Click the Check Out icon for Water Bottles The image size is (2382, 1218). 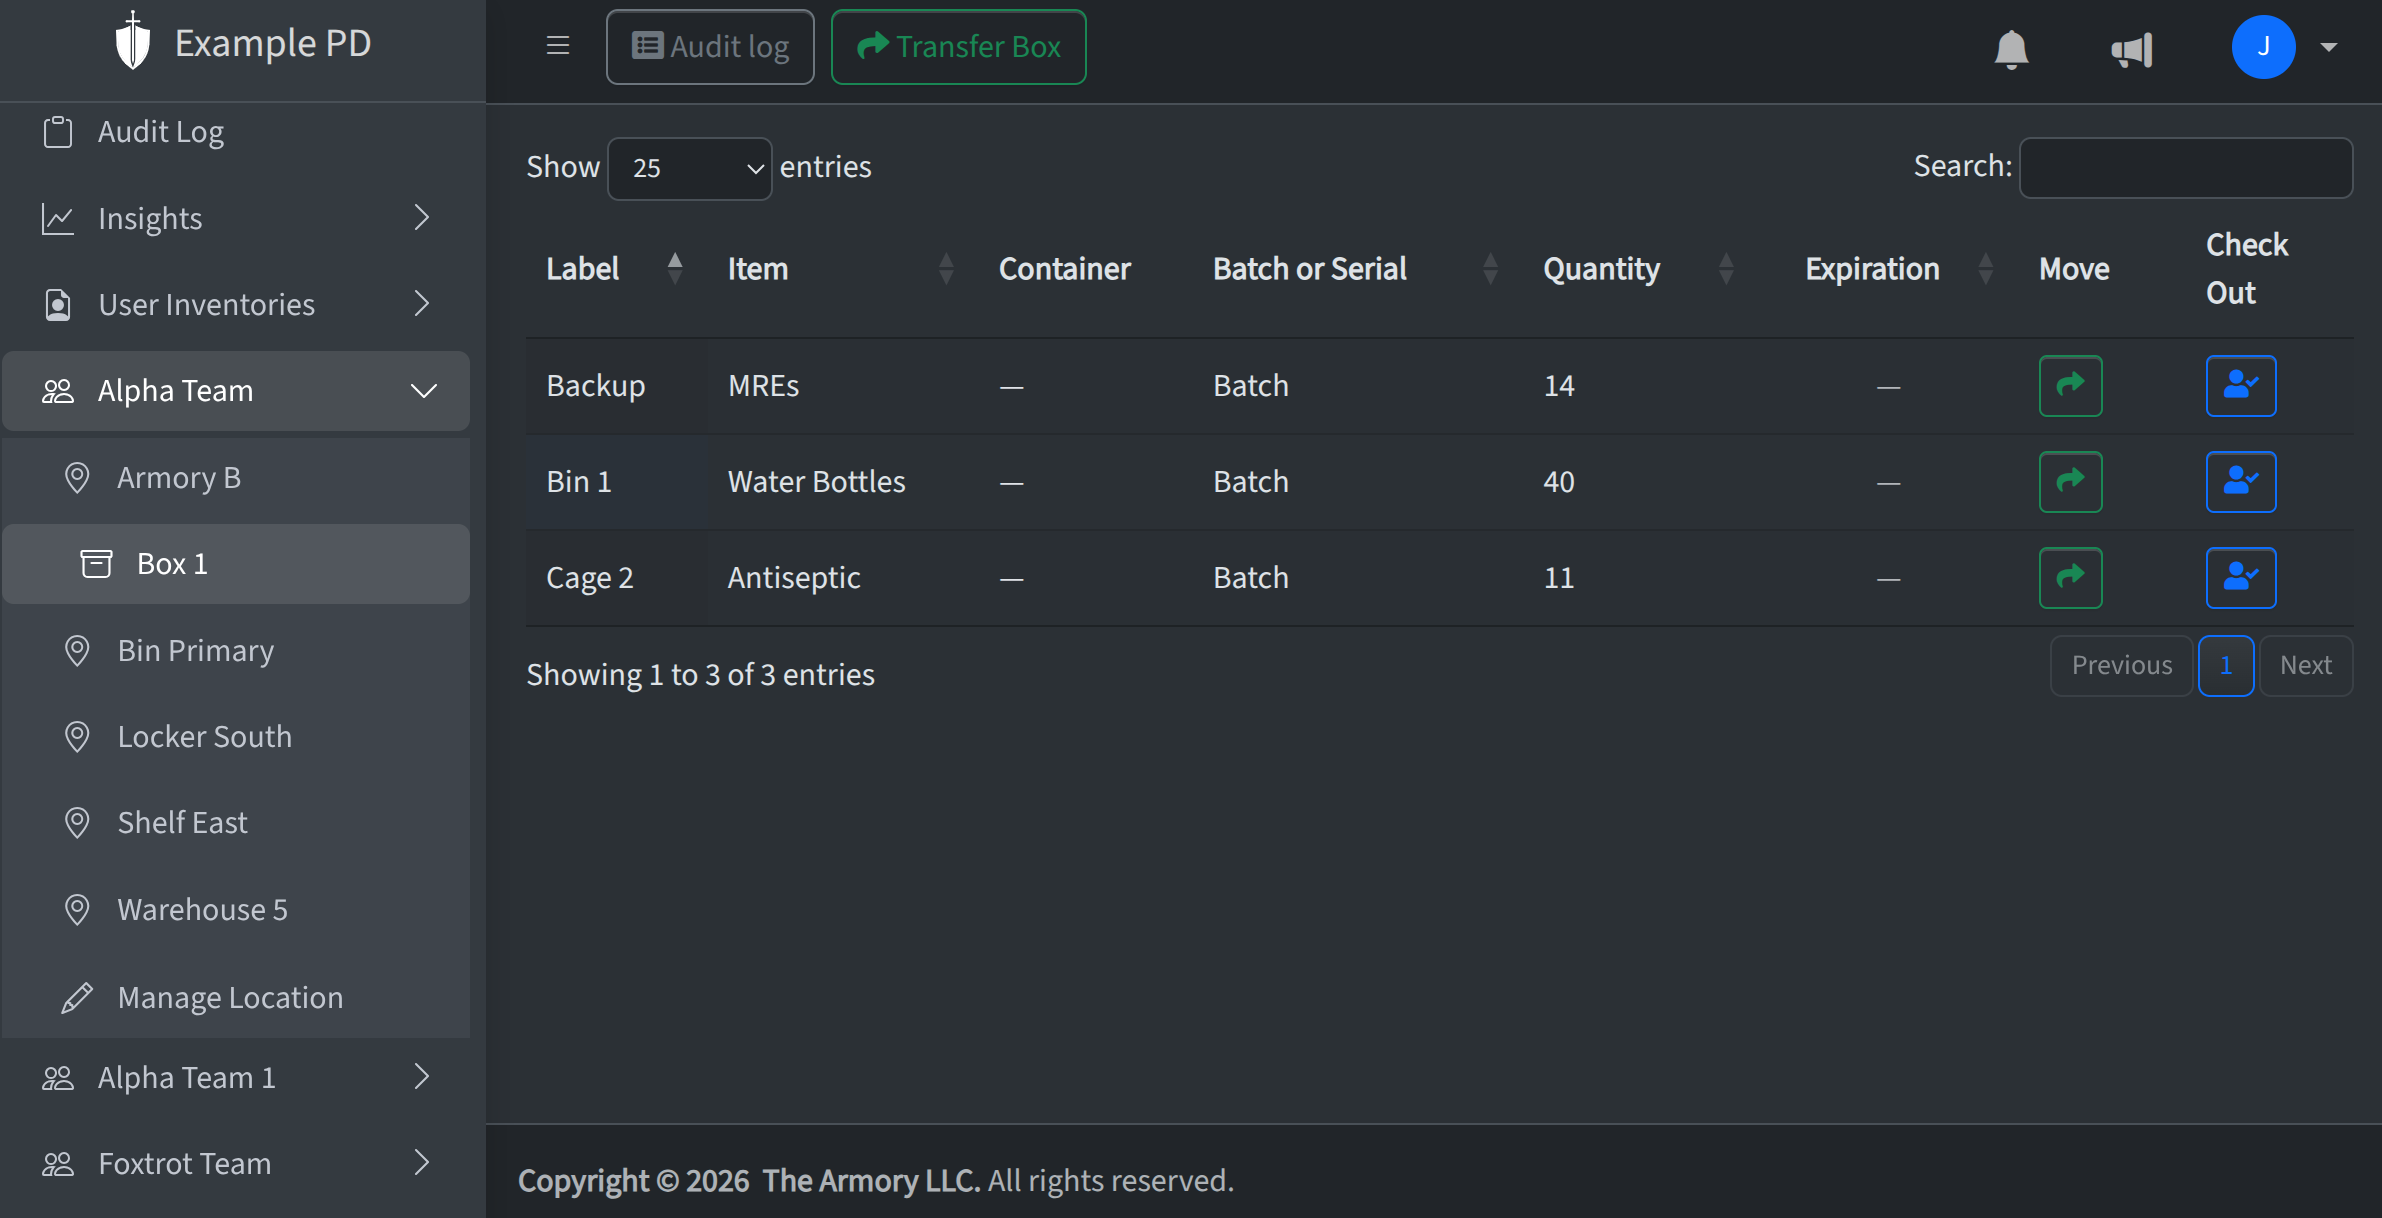[2240, 481]
